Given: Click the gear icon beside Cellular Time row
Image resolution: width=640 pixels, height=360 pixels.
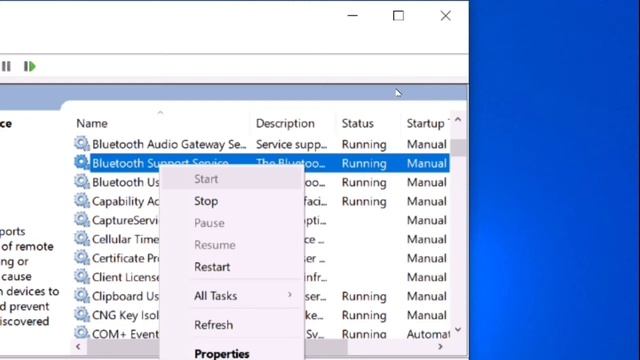Looking at the screenshot, I should [82, 238].
